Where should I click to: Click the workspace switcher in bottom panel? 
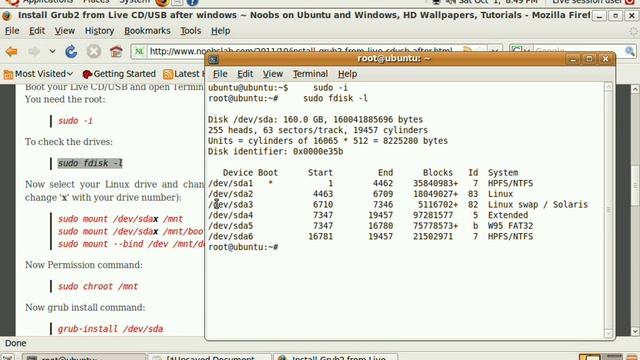(600, 357)
